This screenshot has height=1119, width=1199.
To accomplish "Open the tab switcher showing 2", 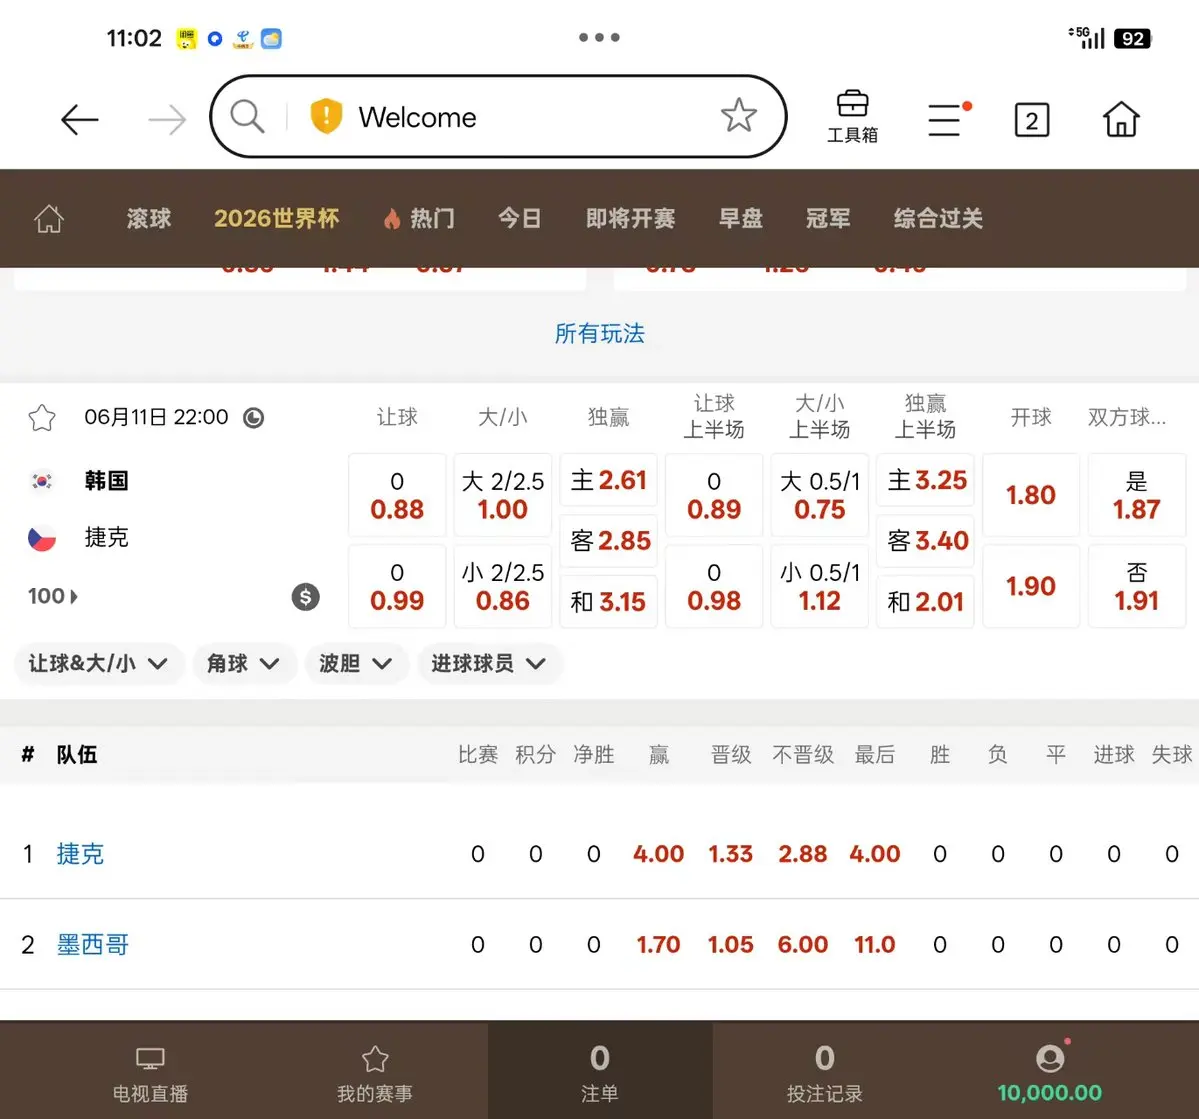I will (1032, 120).
